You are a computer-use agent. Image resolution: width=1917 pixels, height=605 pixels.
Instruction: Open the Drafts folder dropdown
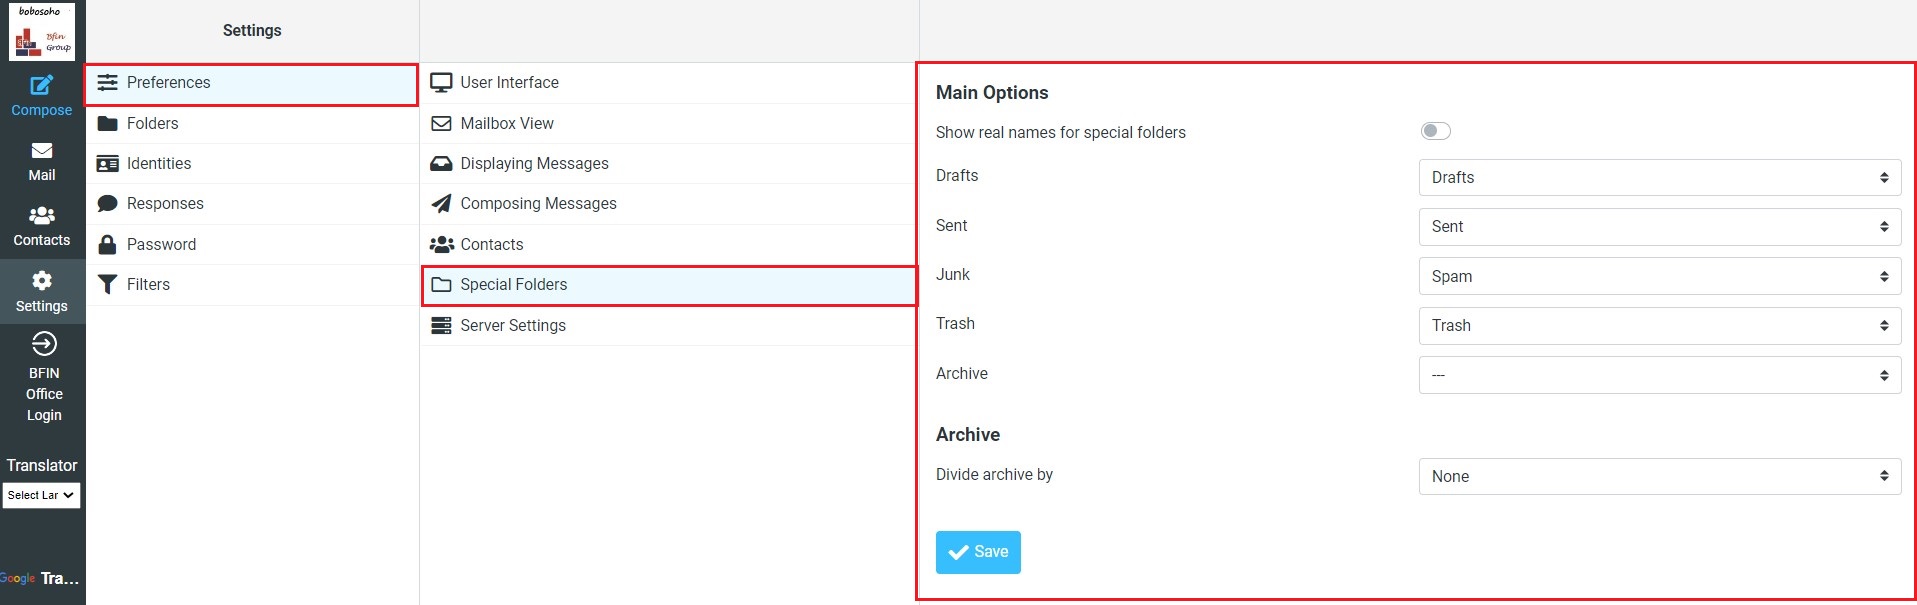tap(1658, 178)
